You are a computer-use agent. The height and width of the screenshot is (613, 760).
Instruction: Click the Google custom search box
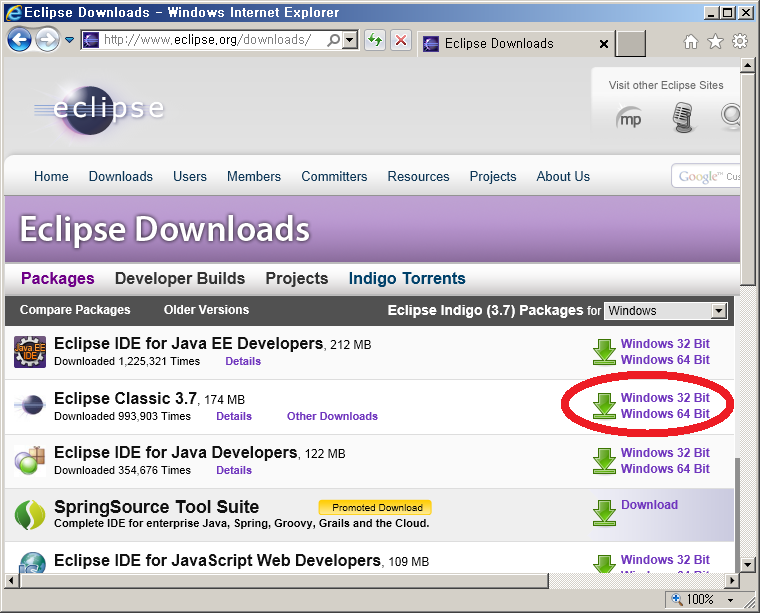tap(706, 176)
